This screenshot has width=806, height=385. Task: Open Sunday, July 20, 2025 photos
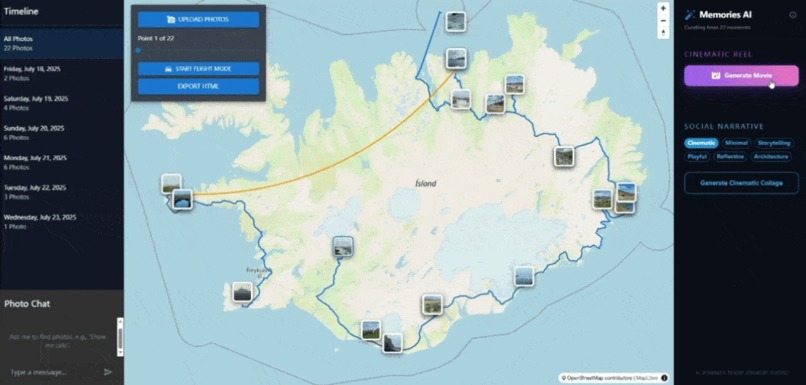coord(62,133)
